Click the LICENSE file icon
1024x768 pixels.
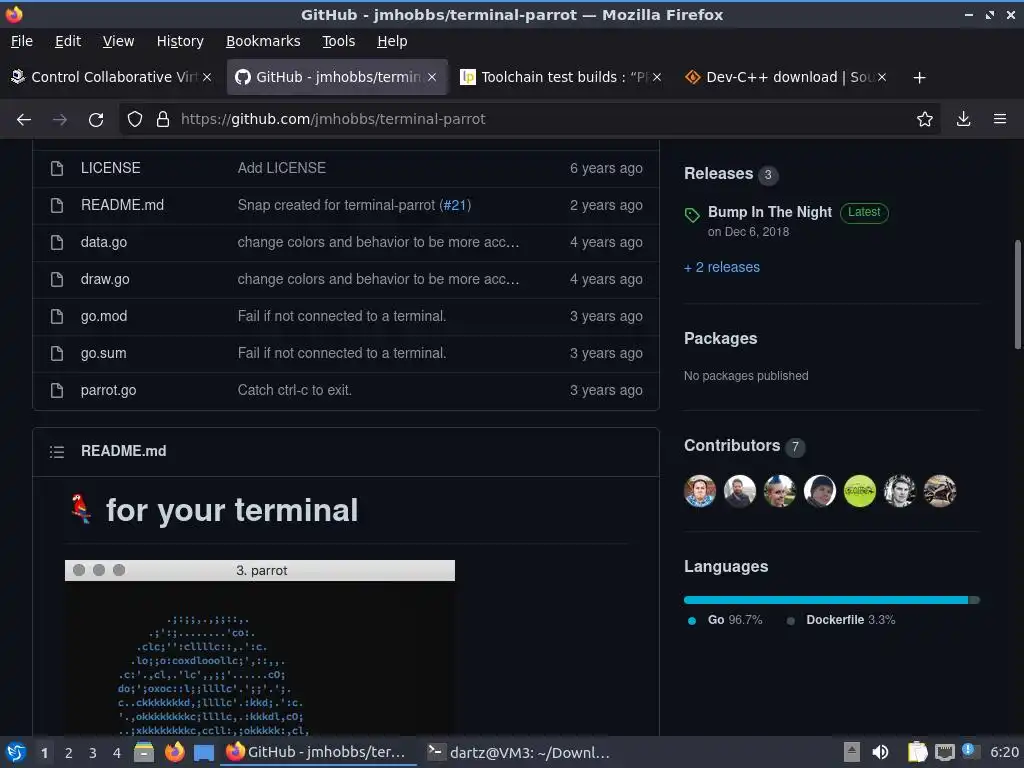pyautogui.click(x=57, y=168)
